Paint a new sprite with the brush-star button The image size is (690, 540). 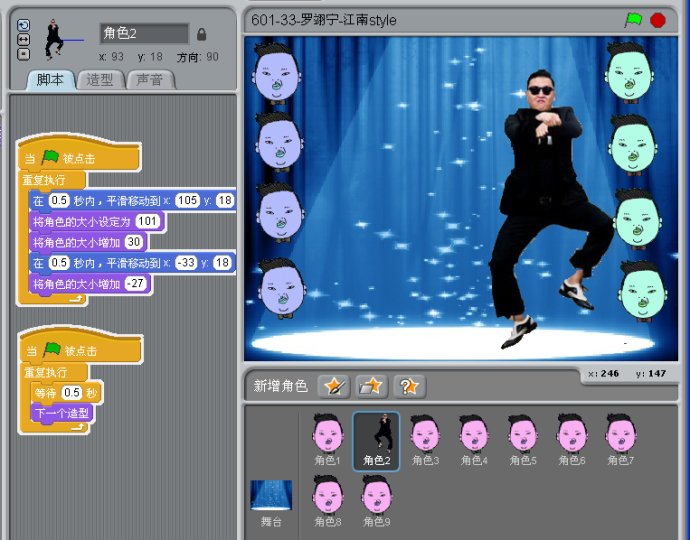[x=334, y=386]
